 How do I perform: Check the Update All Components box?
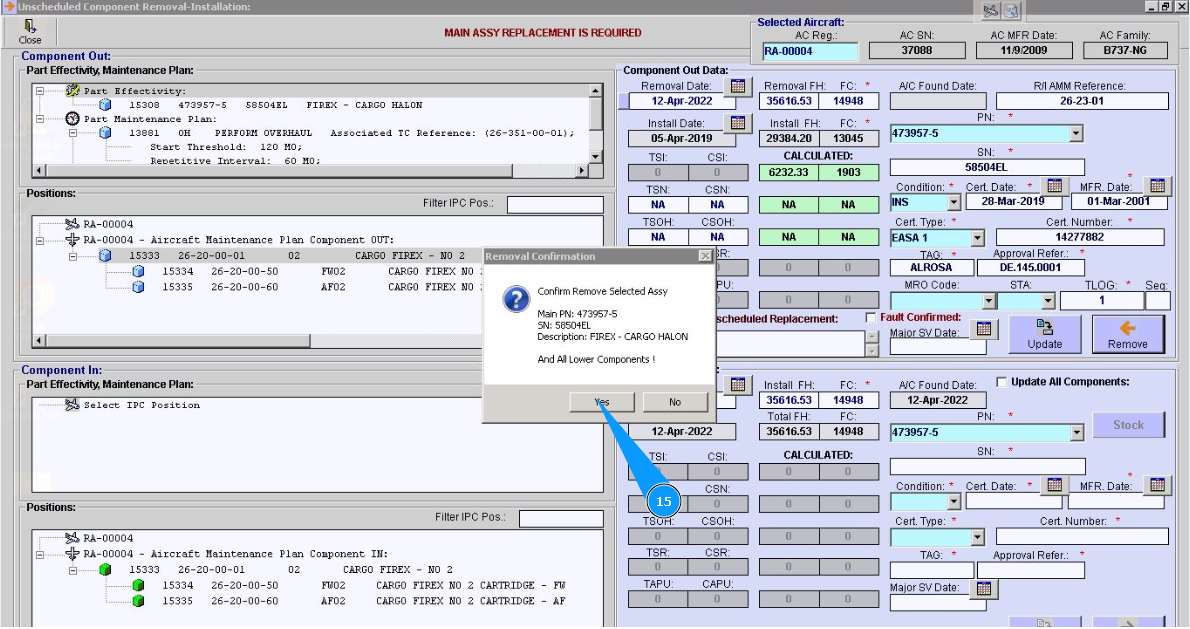(x=1002, y=382)
